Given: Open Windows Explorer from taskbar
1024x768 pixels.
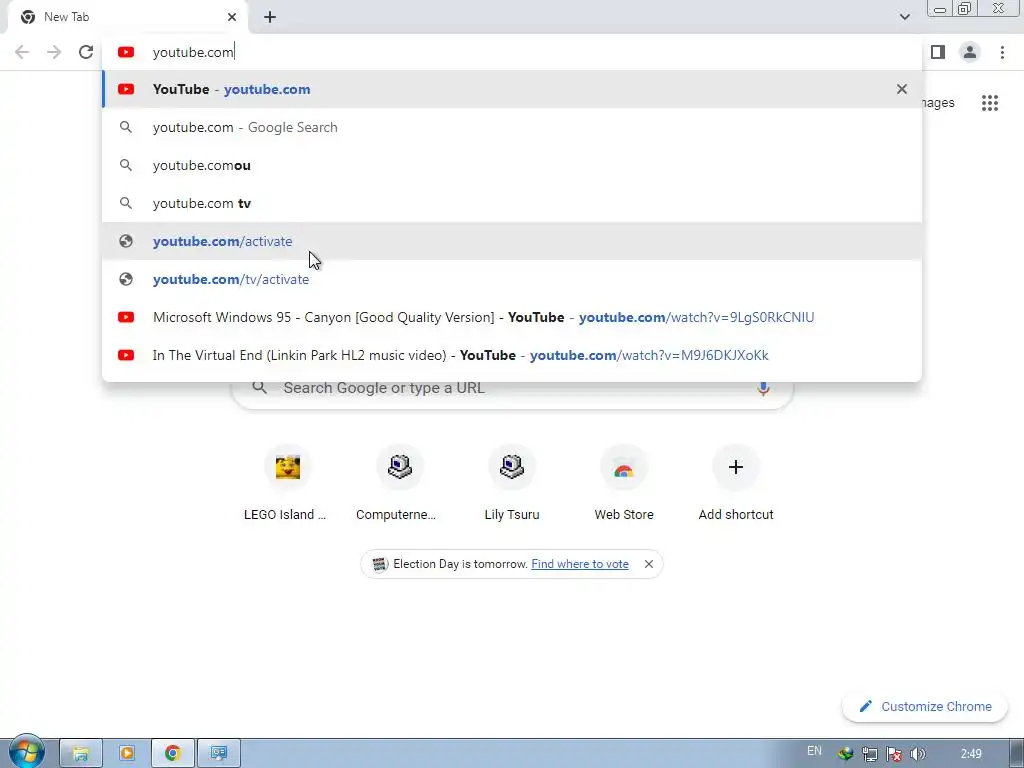Looking at the screenshot, I should [81, 754].
